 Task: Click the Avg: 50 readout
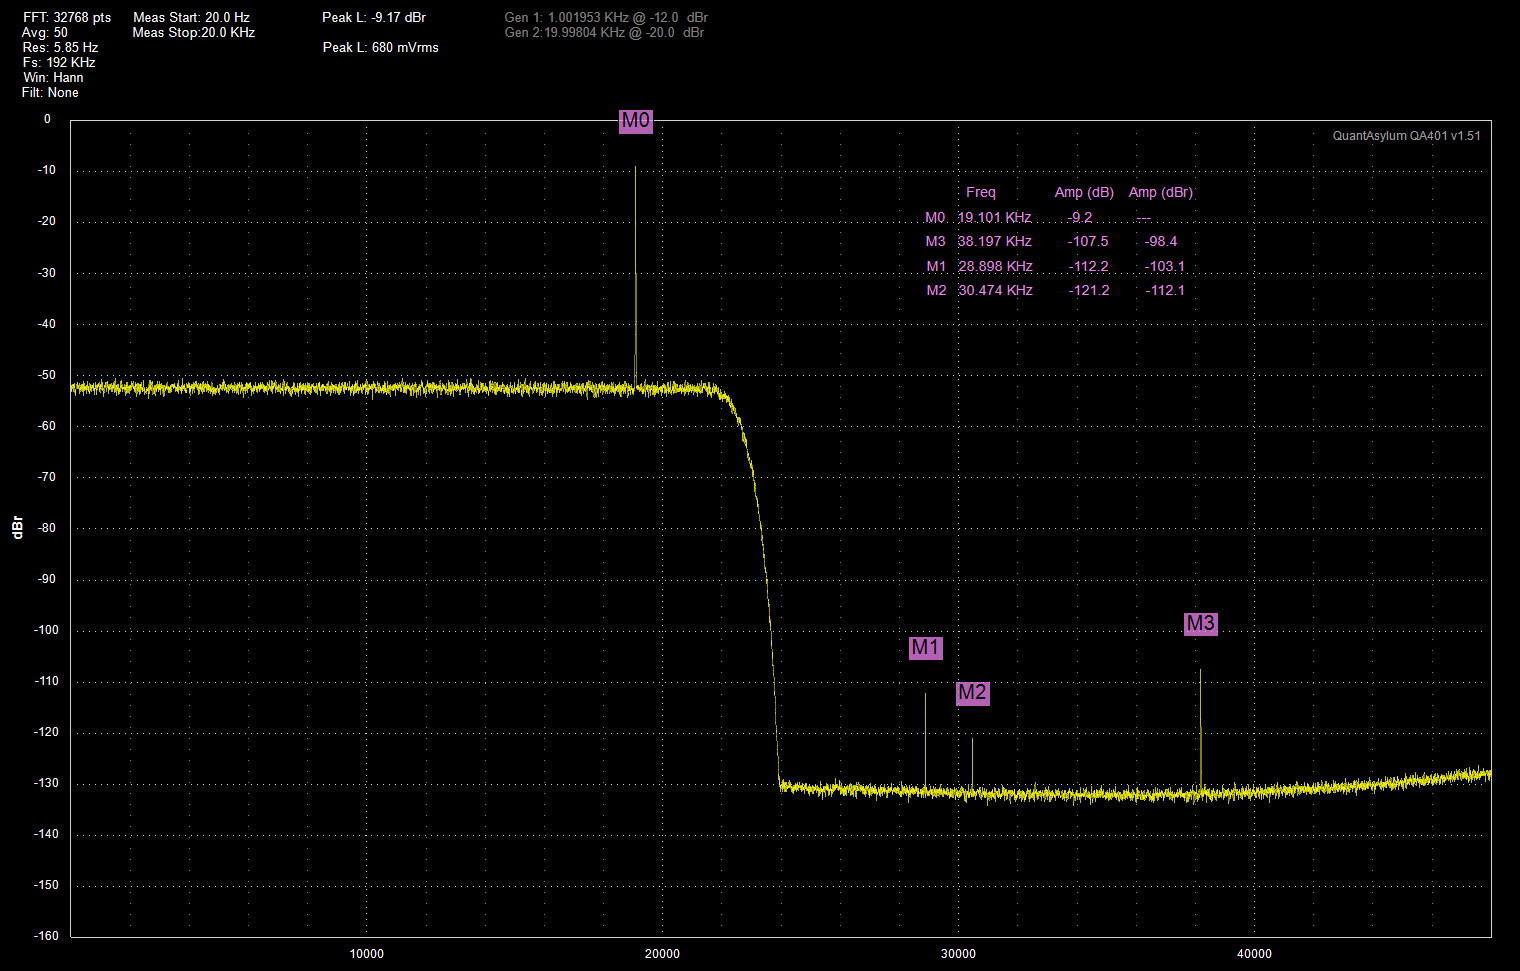[x=45, y=33]
